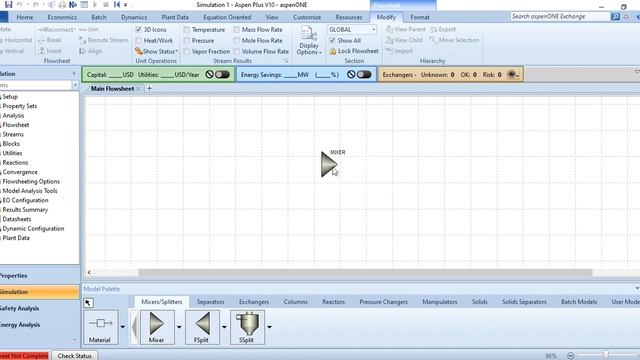Open the Convergence folder in the tree
The width and height of the screenshot is (640, 360).
(x=20, y=172)
